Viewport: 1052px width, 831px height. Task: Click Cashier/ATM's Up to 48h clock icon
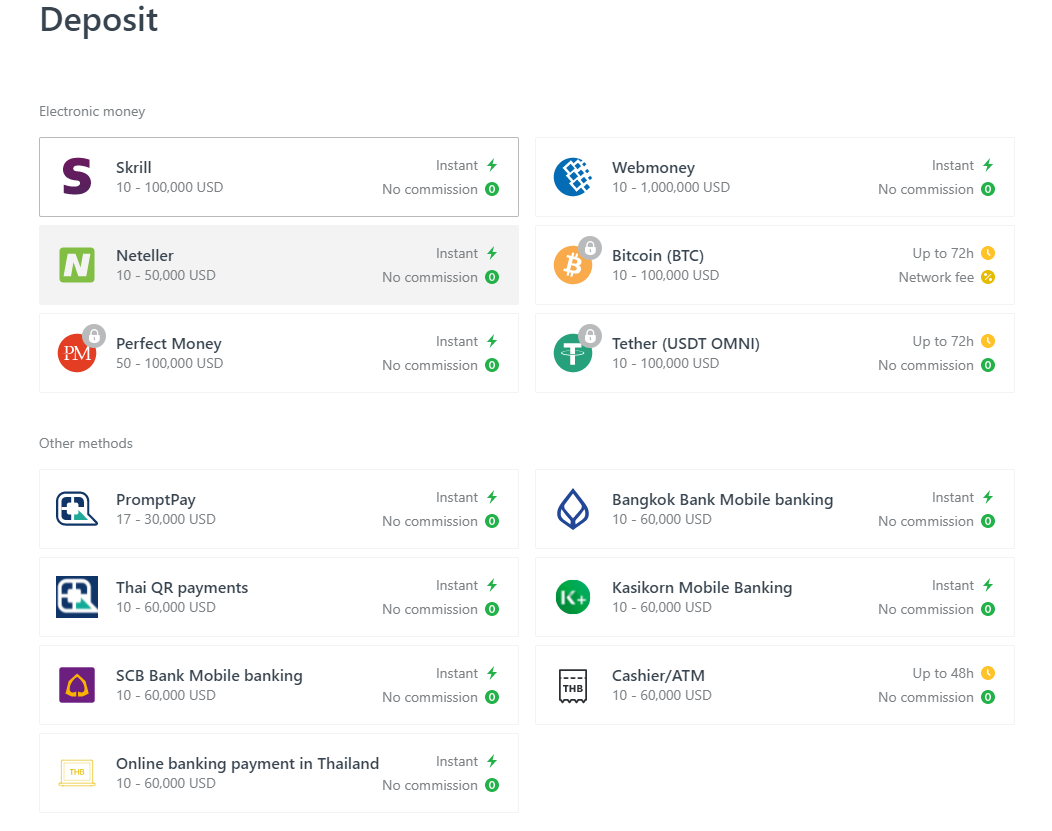(x=988, y=673)
